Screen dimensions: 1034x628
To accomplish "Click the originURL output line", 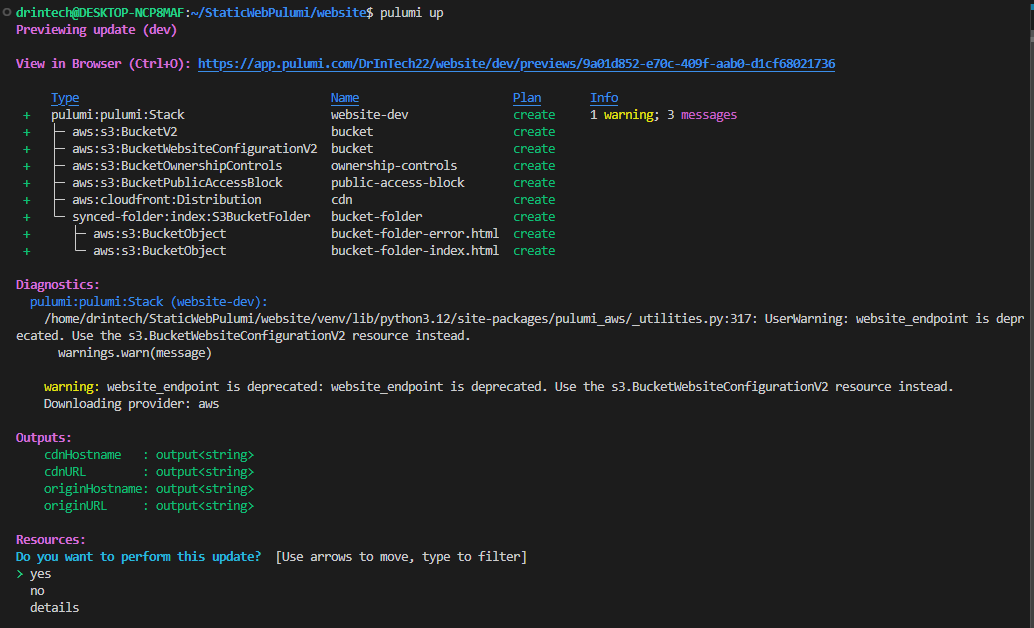I will pos(149,506).
